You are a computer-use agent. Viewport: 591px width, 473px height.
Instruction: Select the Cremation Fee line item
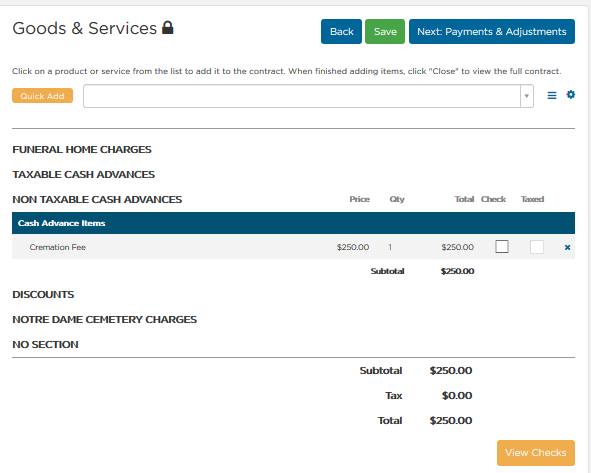[293, 247]
